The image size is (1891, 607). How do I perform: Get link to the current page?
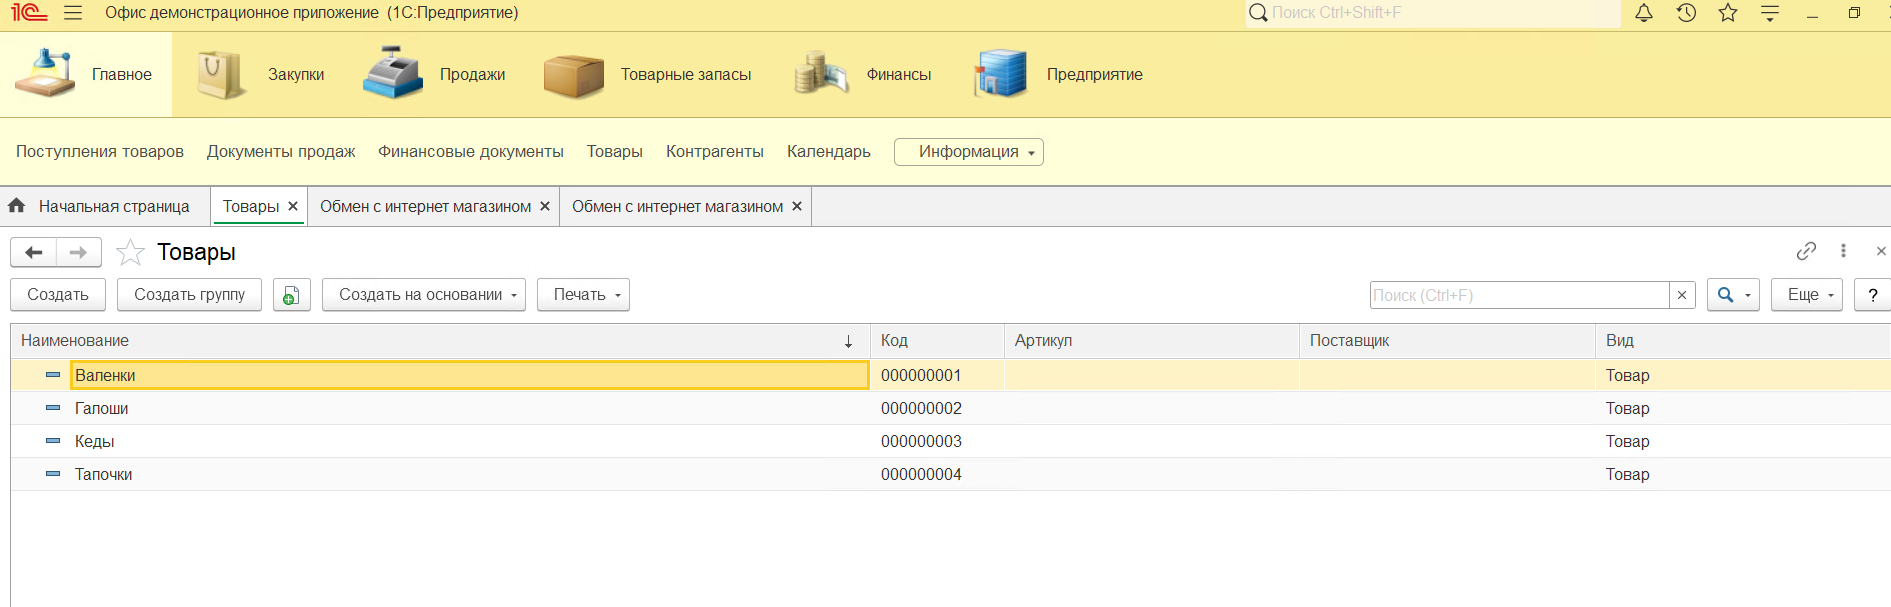point(1806,251)
